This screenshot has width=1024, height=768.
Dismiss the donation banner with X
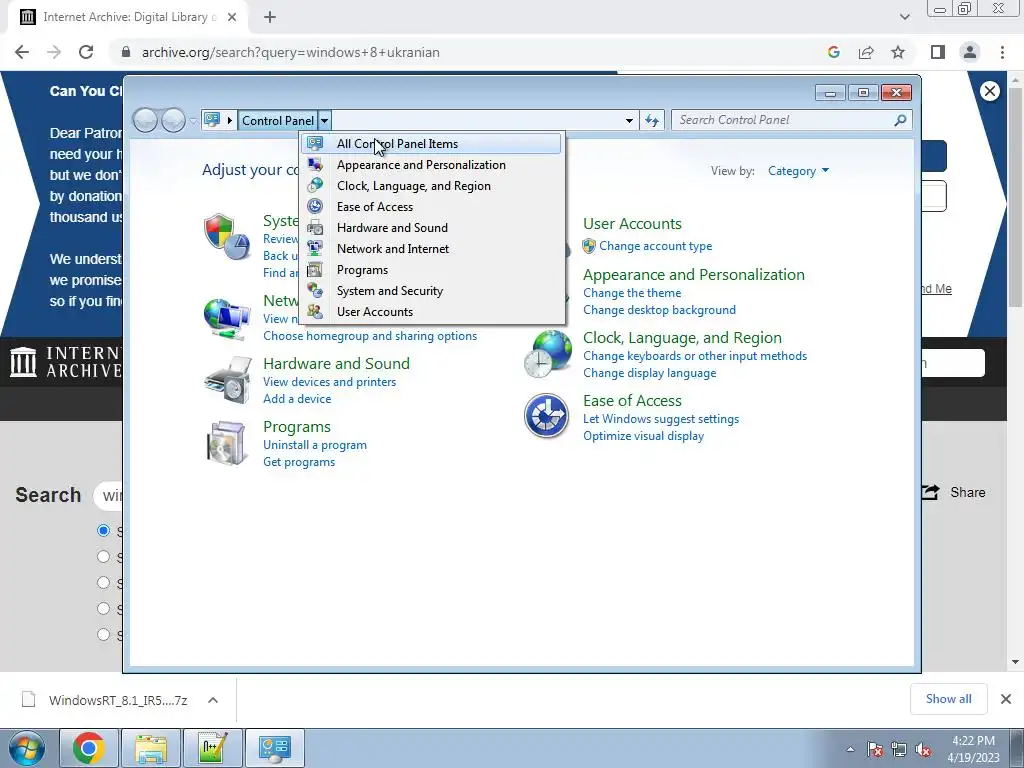coord(989,91)
